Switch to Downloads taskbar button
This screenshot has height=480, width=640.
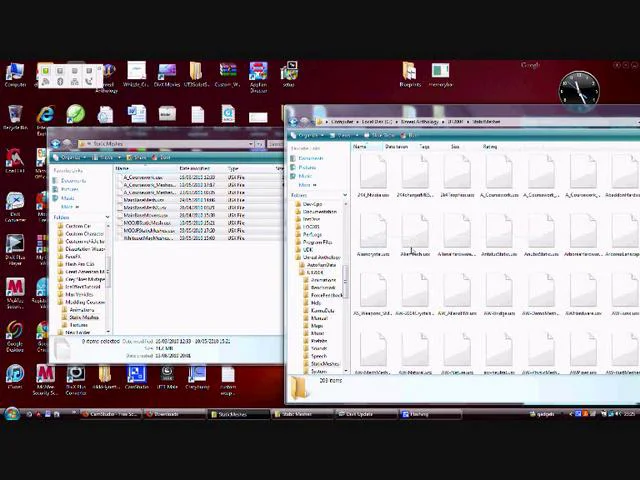(175, 414)
